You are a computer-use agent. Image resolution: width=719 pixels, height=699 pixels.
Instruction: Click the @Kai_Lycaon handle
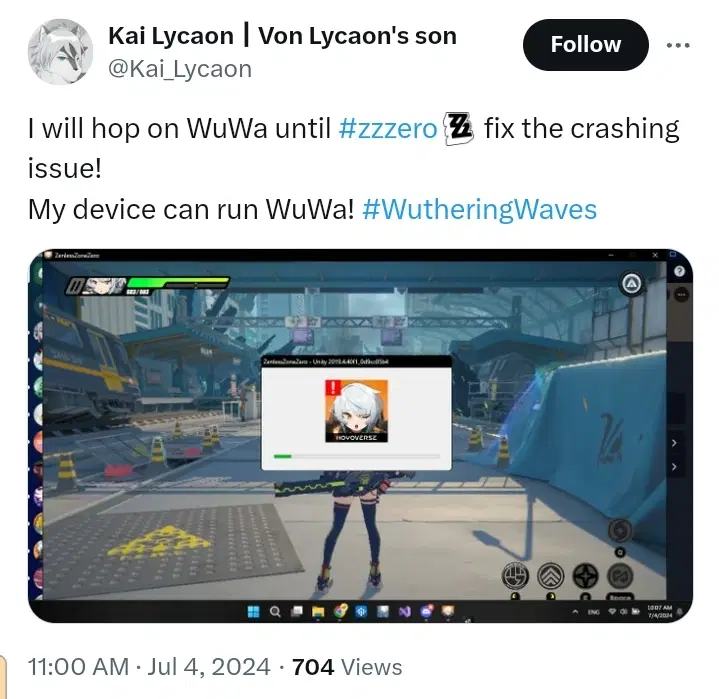pos(180,69)
